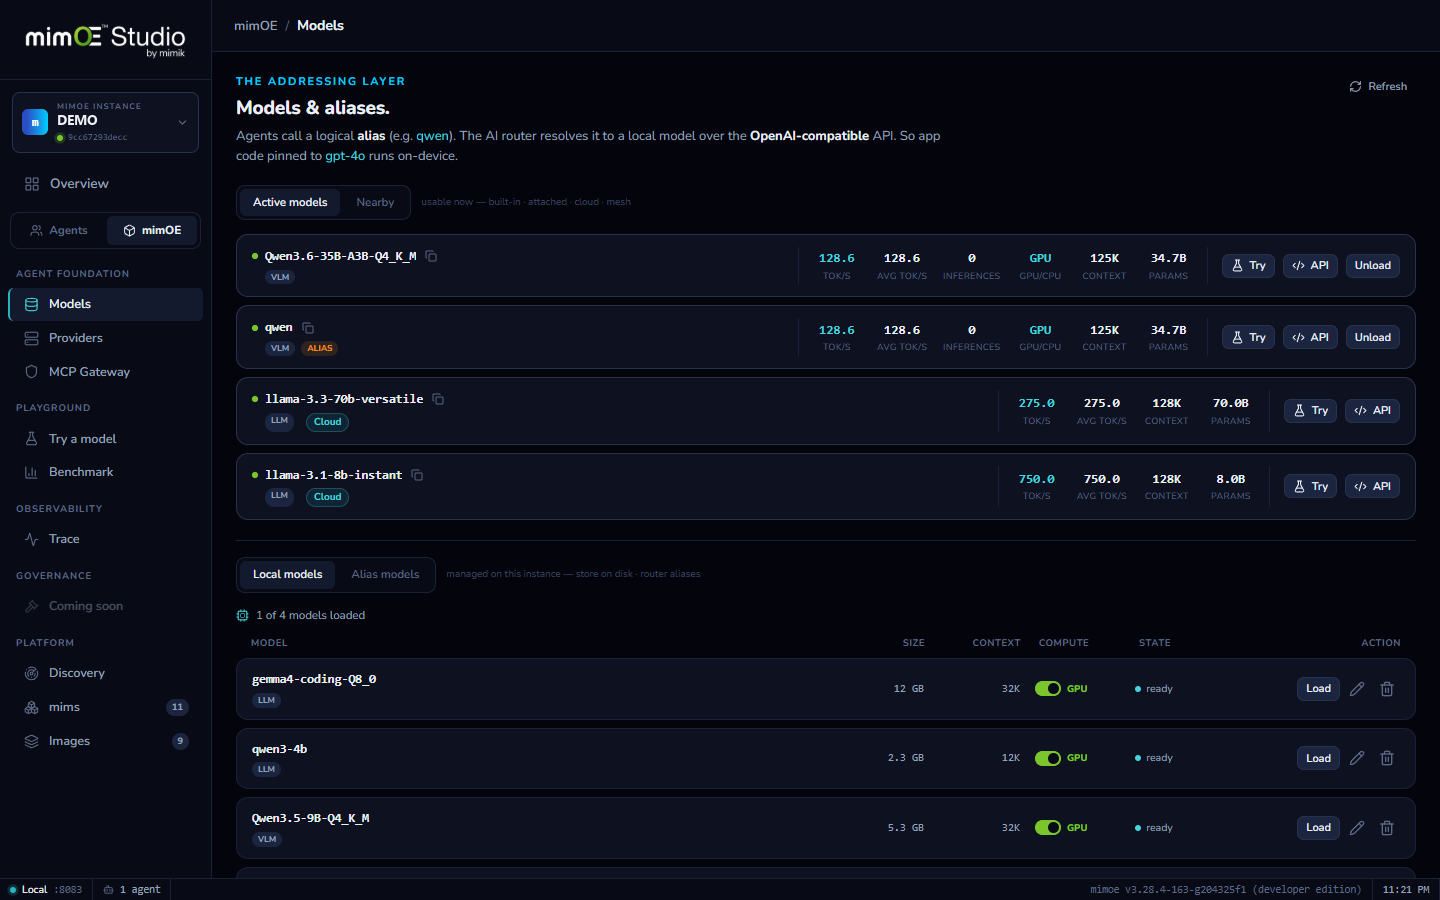Open Try a model playground
The image size is (1440, 900).
coord(105,439)
